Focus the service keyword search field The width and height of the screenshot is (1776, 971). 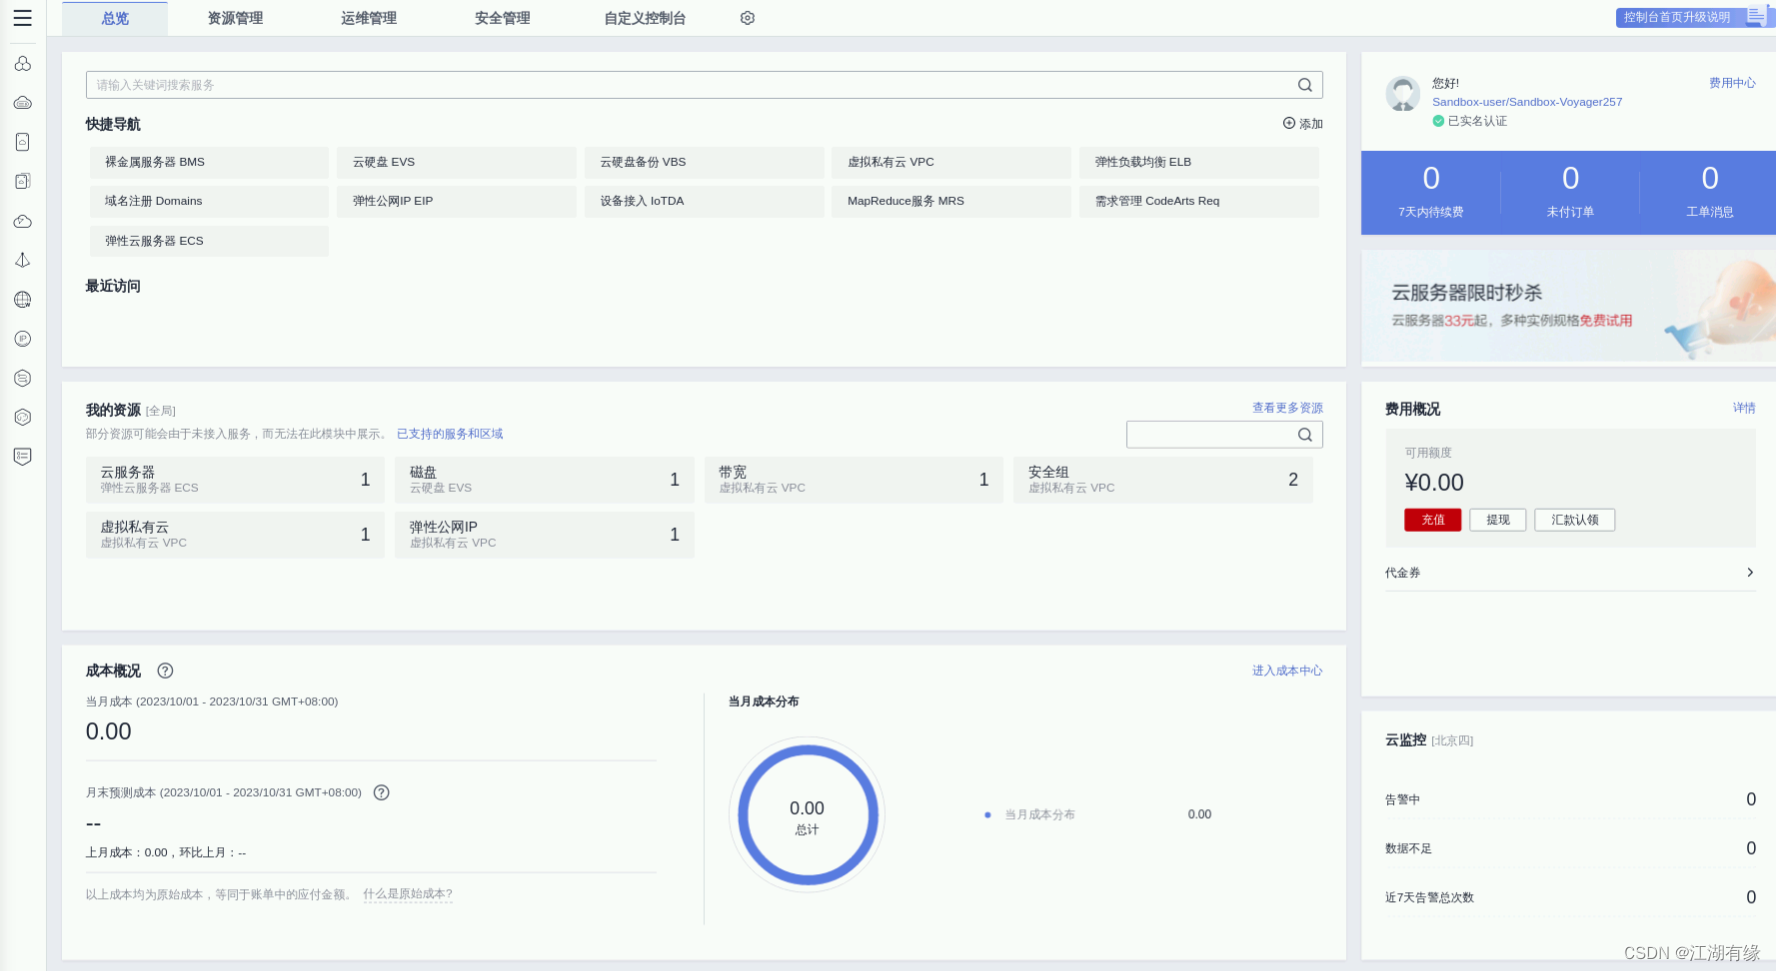tap(704, 85)
